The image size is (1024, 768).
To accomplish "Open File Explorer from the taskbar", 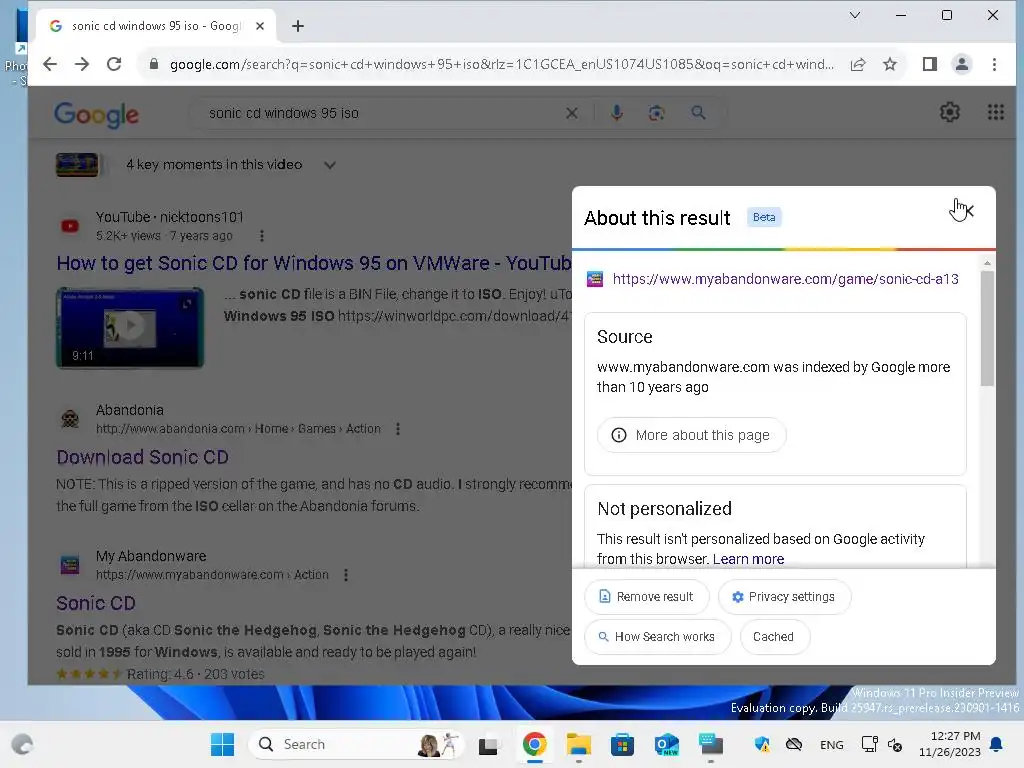I will pos(579,744).
